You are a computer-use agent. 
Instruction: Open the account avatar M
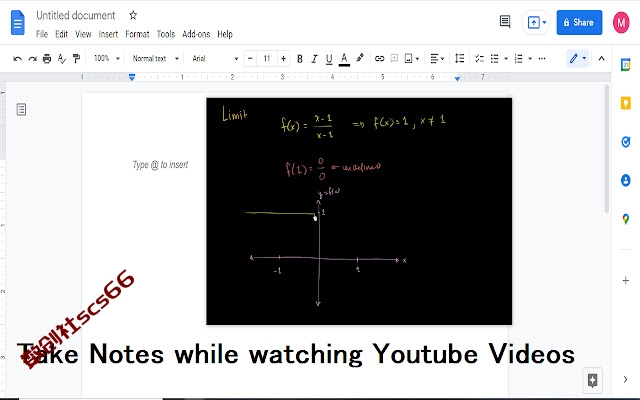click(621, 22)
